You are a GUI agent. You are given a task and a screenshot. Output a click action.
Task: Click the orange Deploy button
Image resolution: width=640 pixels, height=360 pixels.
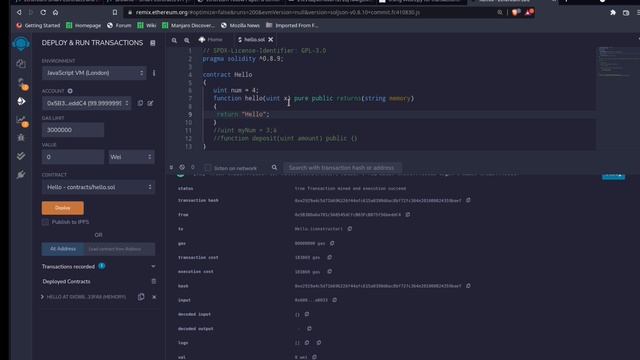pyautogui.click(x=62, y=208)
